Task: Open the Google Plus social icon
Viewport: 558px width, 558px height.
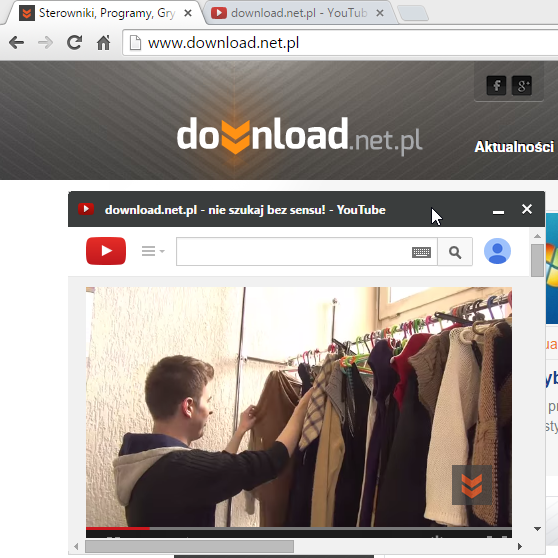Action: (522, 85)
